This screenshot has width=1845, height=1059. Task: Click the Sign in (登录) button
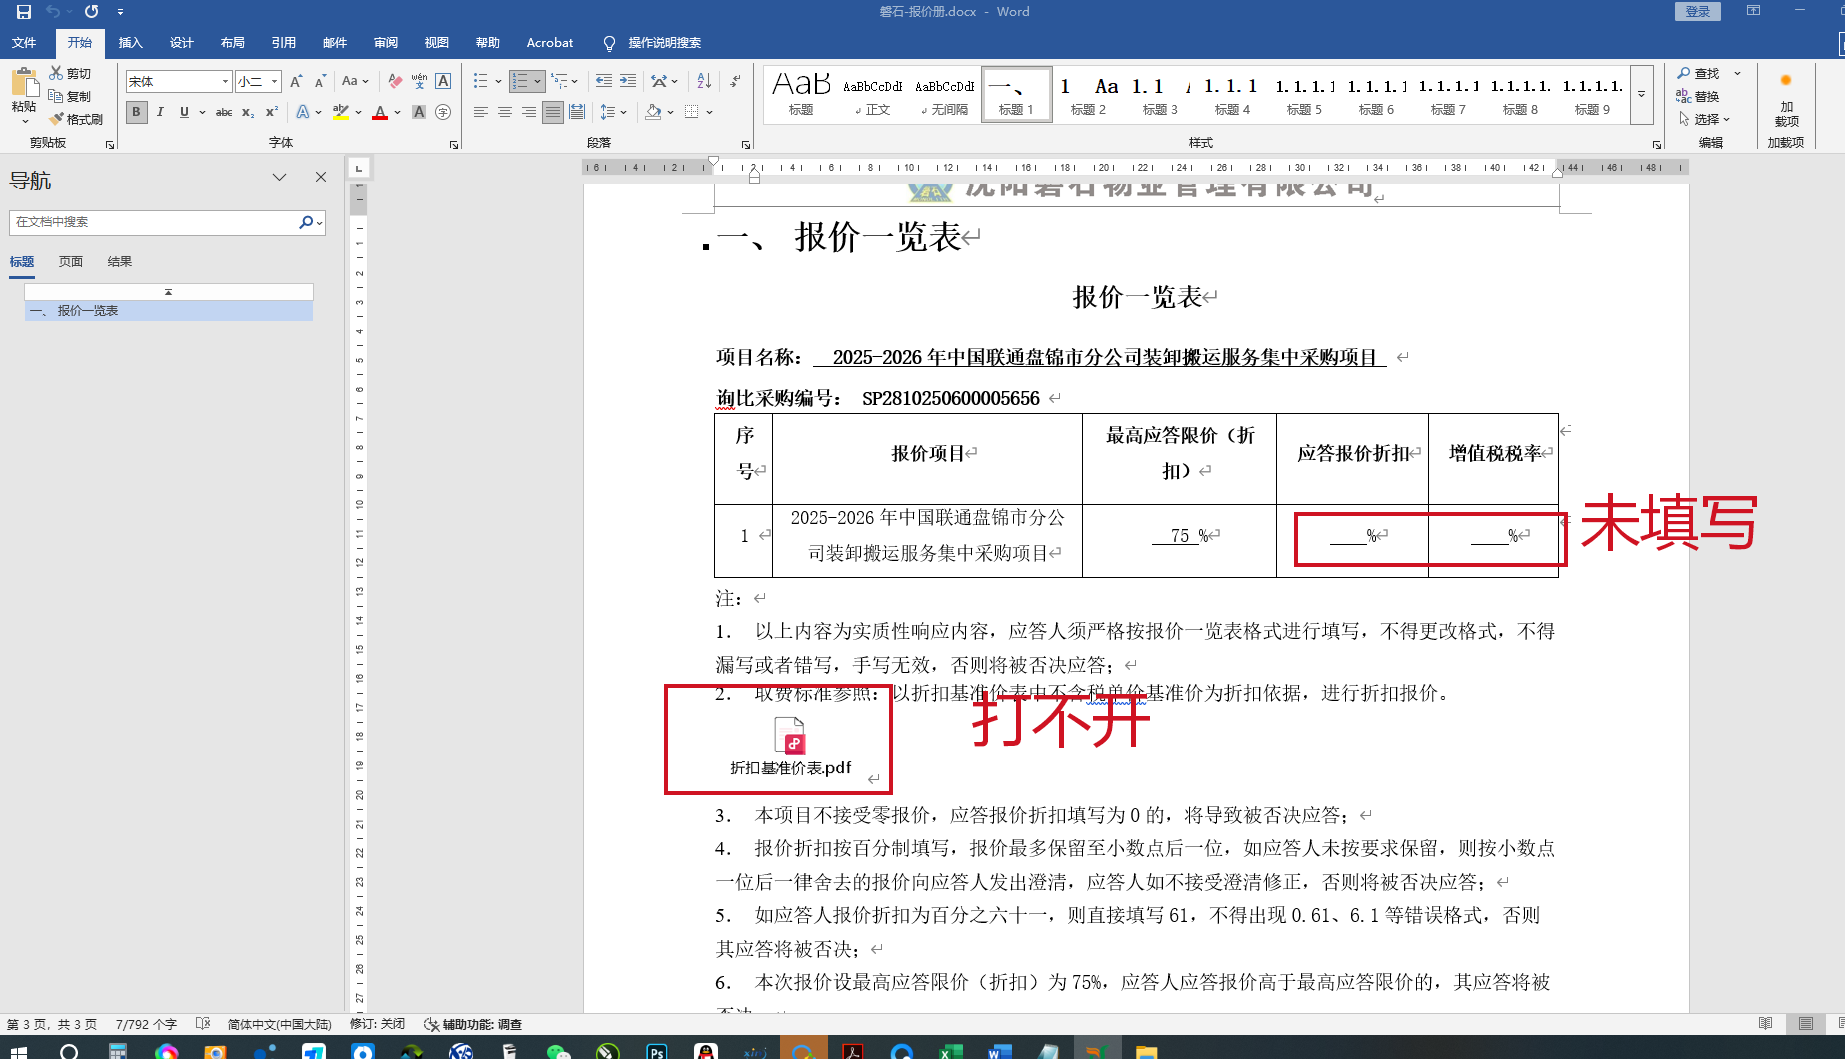point(1698,11)
